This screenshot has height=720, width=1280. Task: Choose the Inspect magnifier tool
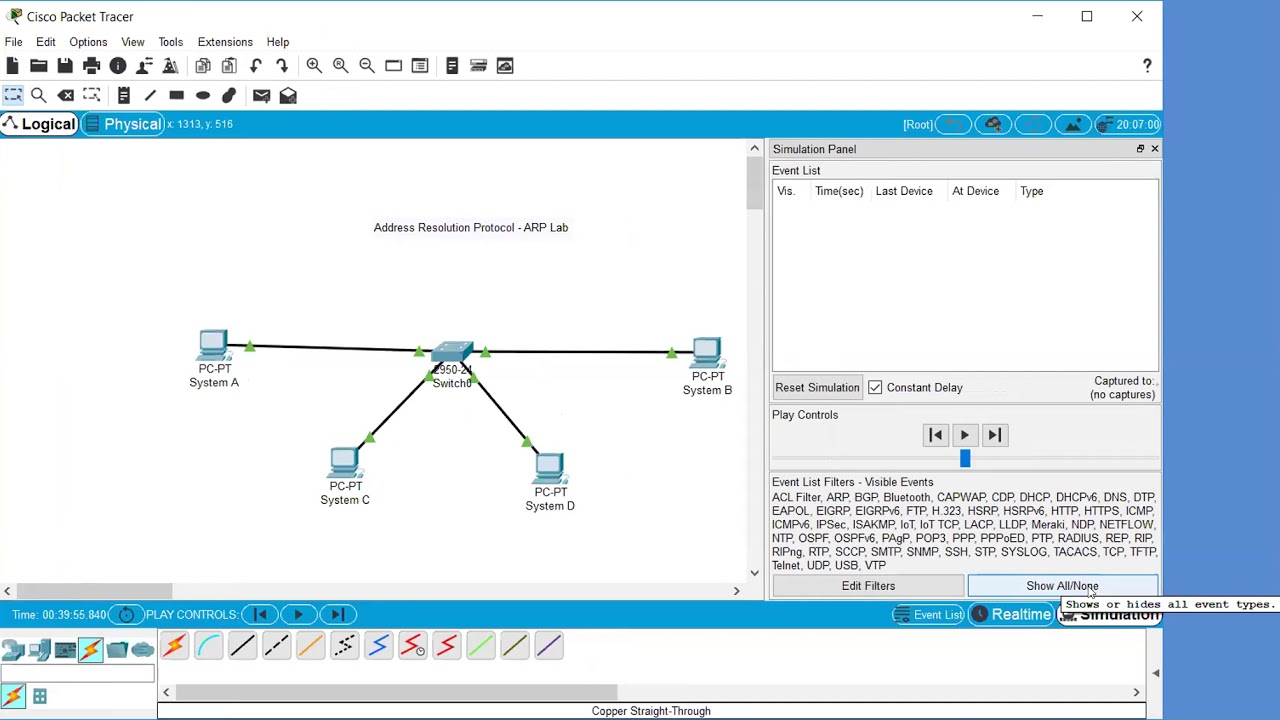[x=38, y=95]
